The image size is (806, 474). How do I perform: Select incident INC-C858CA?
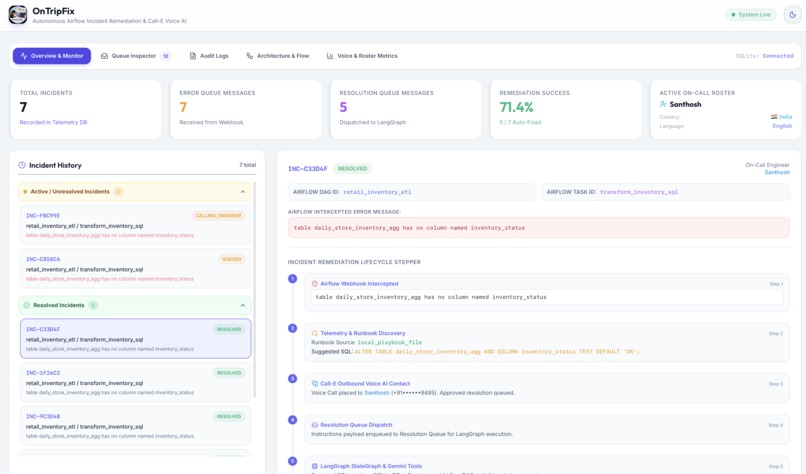[136, 269]
